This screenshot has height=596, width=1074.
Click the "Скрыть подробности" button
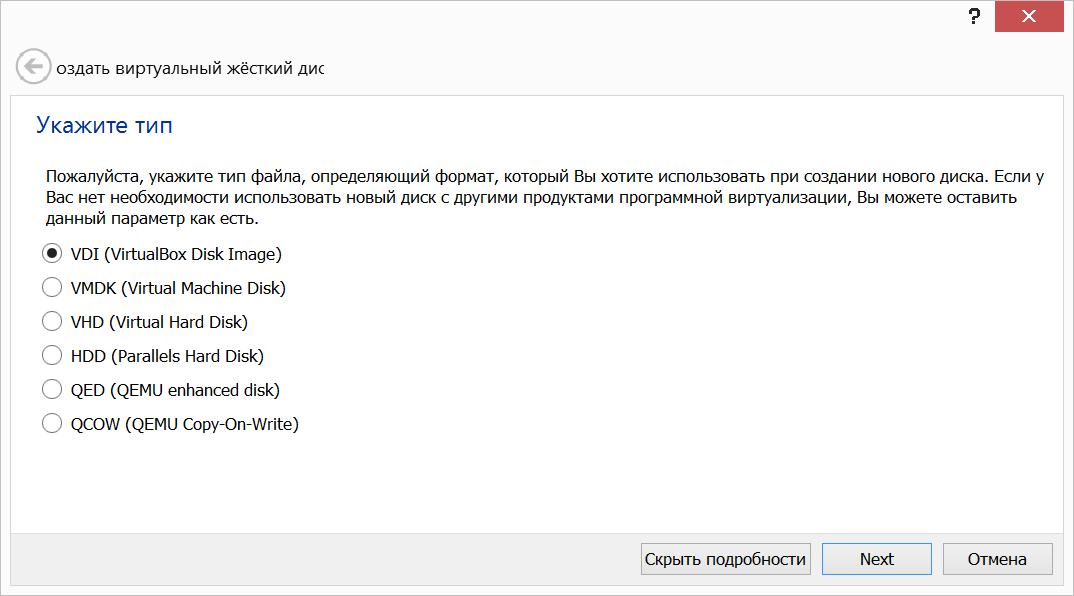pos(725,559)
